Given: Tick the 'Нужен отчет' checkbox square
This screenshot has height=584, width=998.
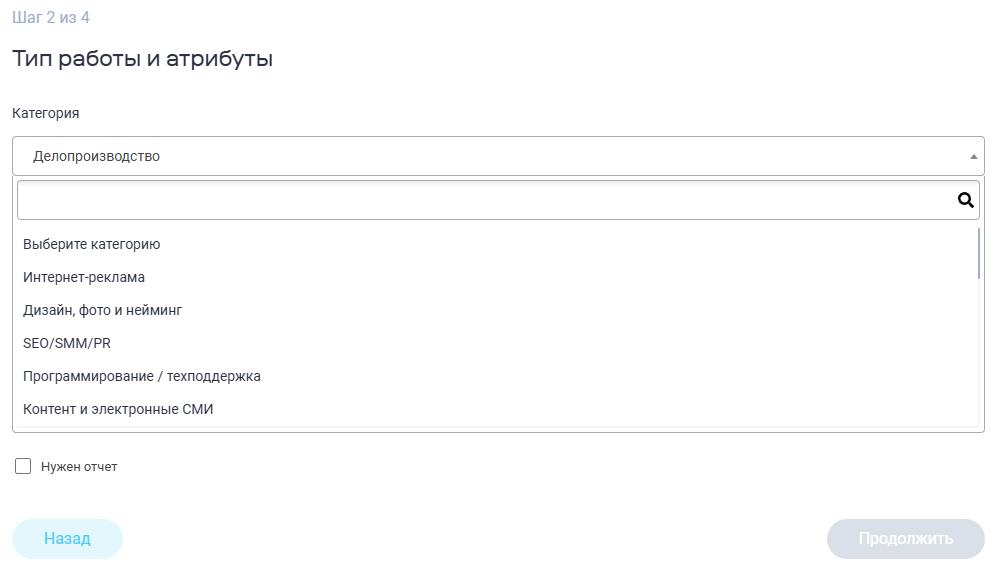Looking at the screenshot, I should [23, 466].
